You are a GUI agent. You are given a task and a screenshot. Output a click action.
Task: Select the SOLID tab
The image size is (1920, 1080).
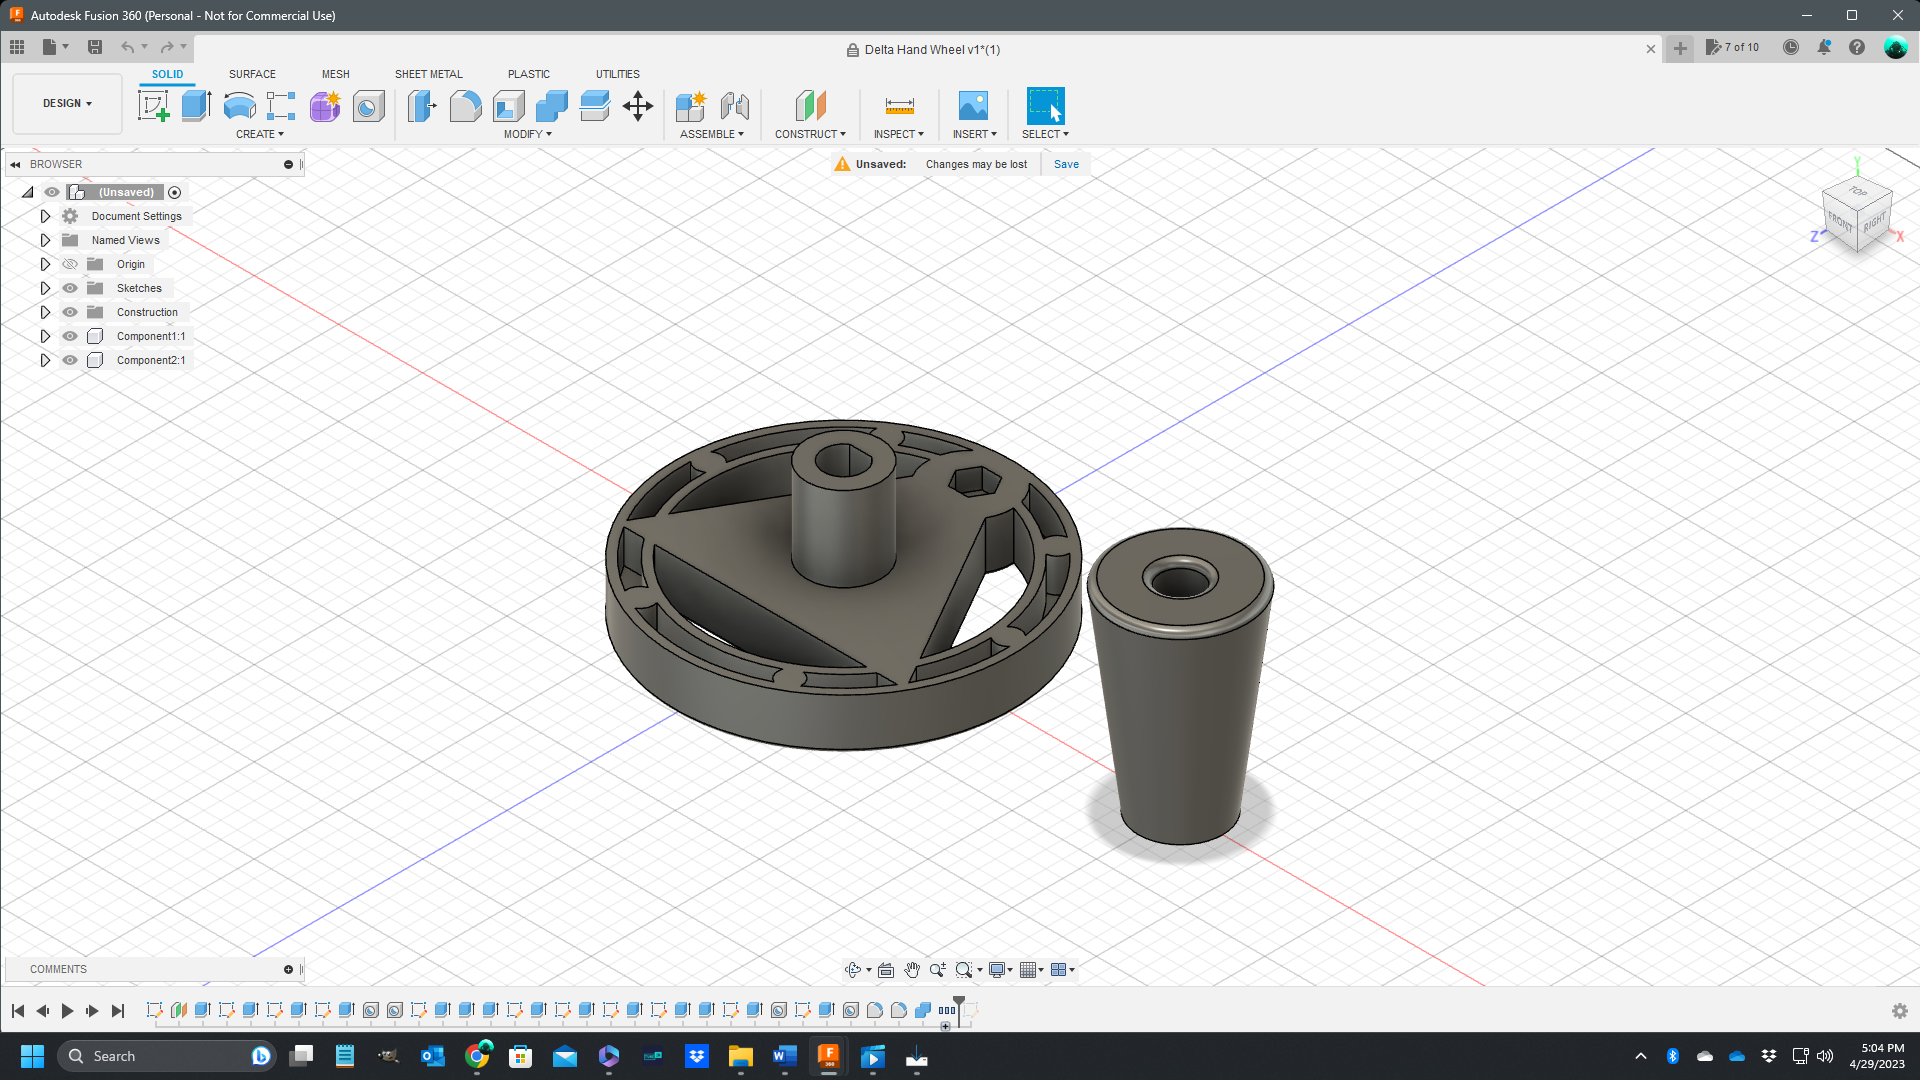pos(167,74)
